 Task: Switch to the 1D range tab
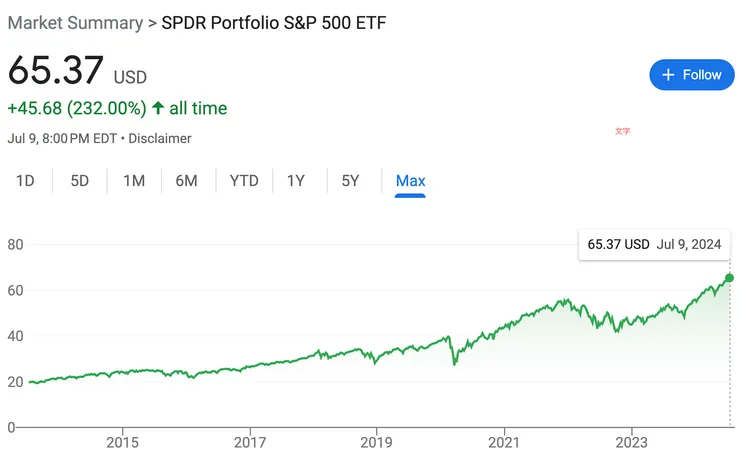click(x=25, y=181)
